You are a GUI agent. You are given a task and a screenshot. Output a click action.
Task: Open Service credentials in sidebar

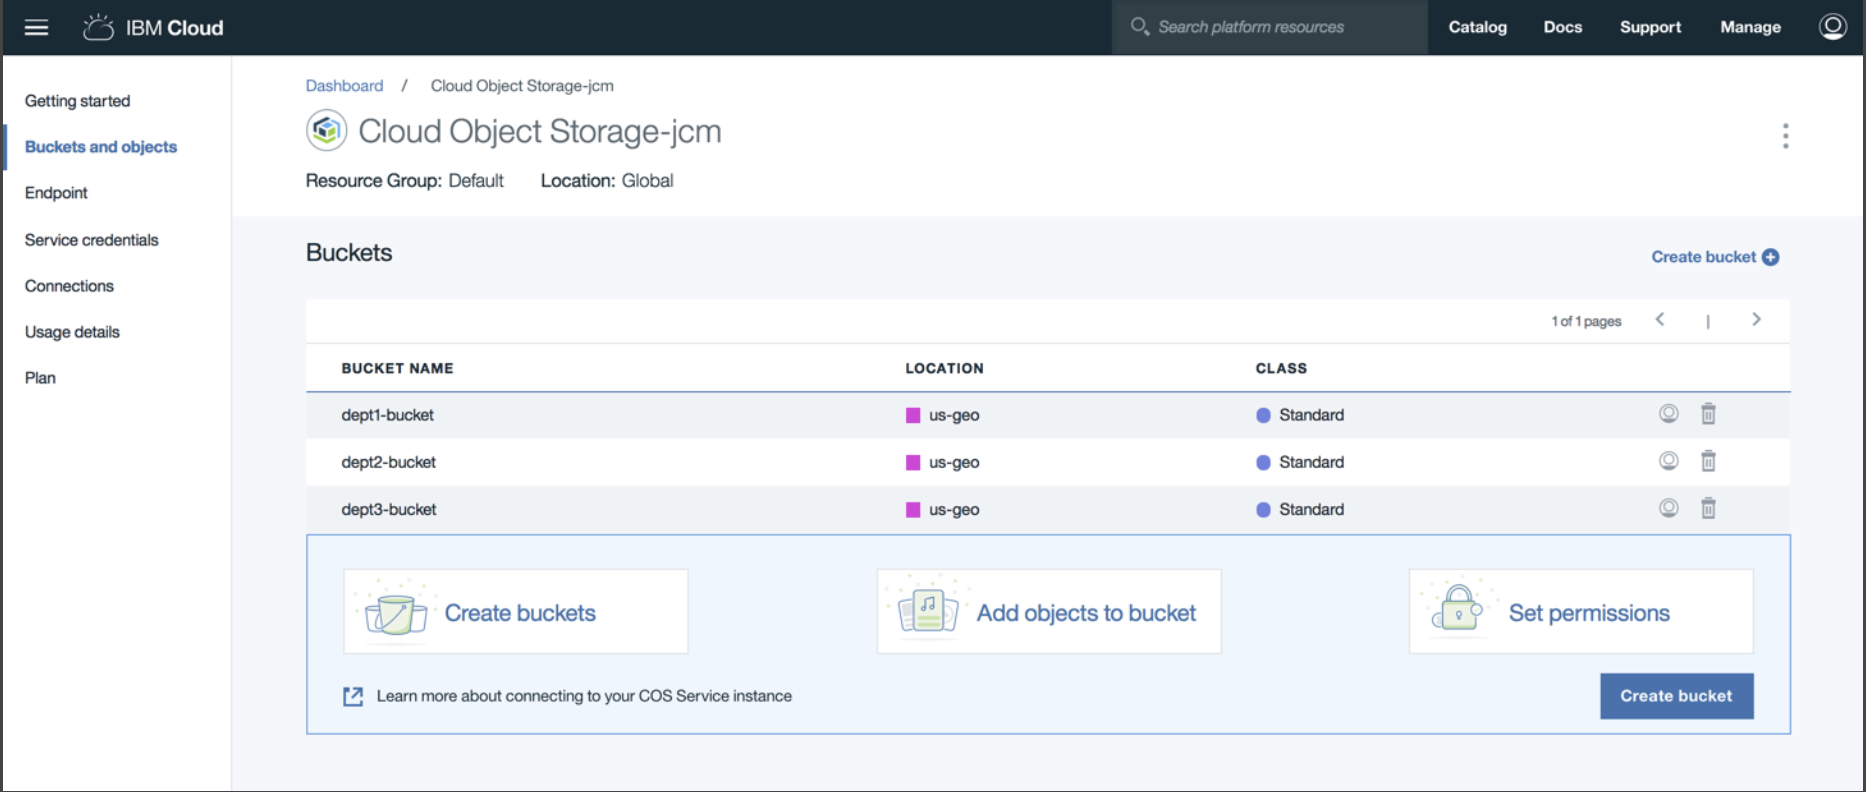[92, 240]
